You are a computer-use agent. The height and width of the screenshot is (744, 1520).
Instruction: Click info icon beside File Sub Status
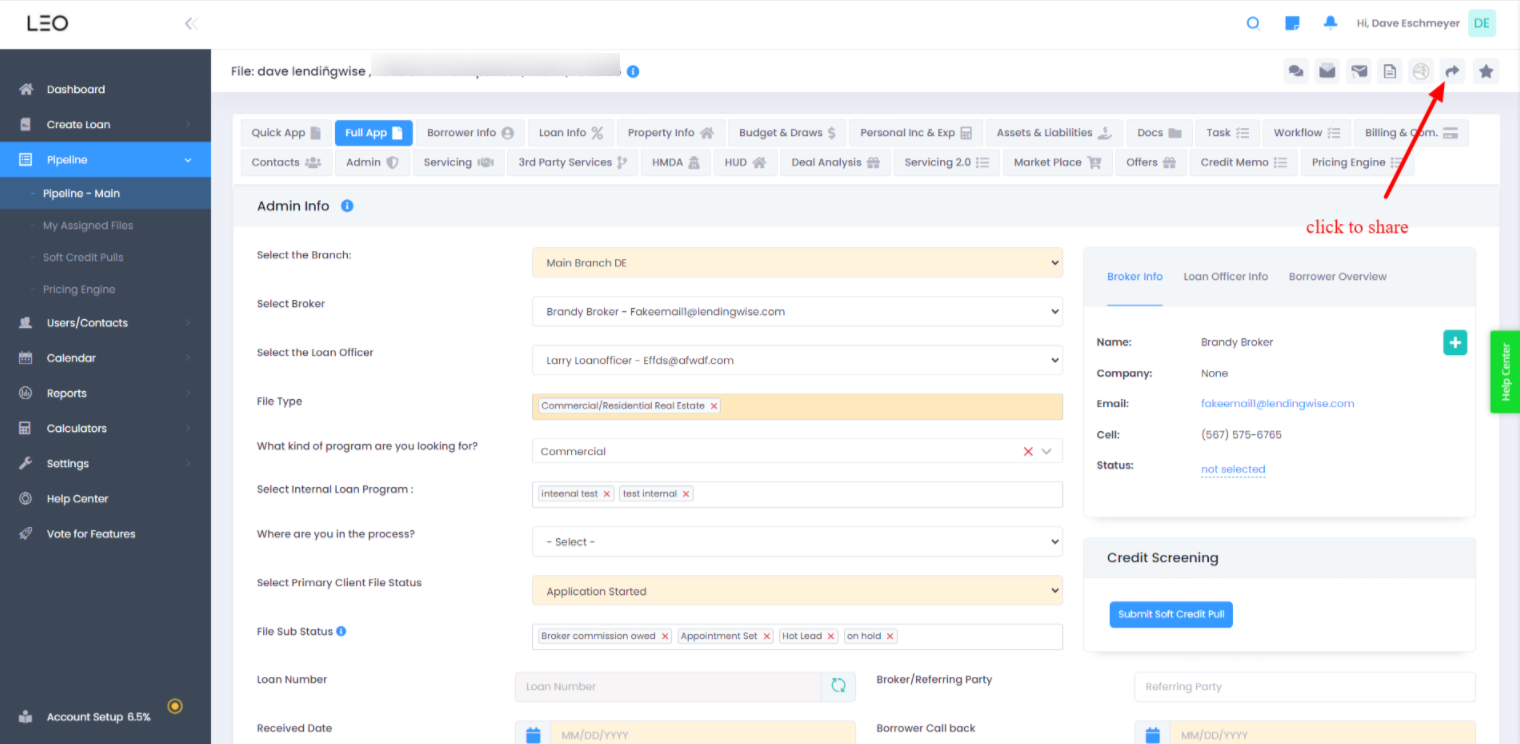pos(341,631)
